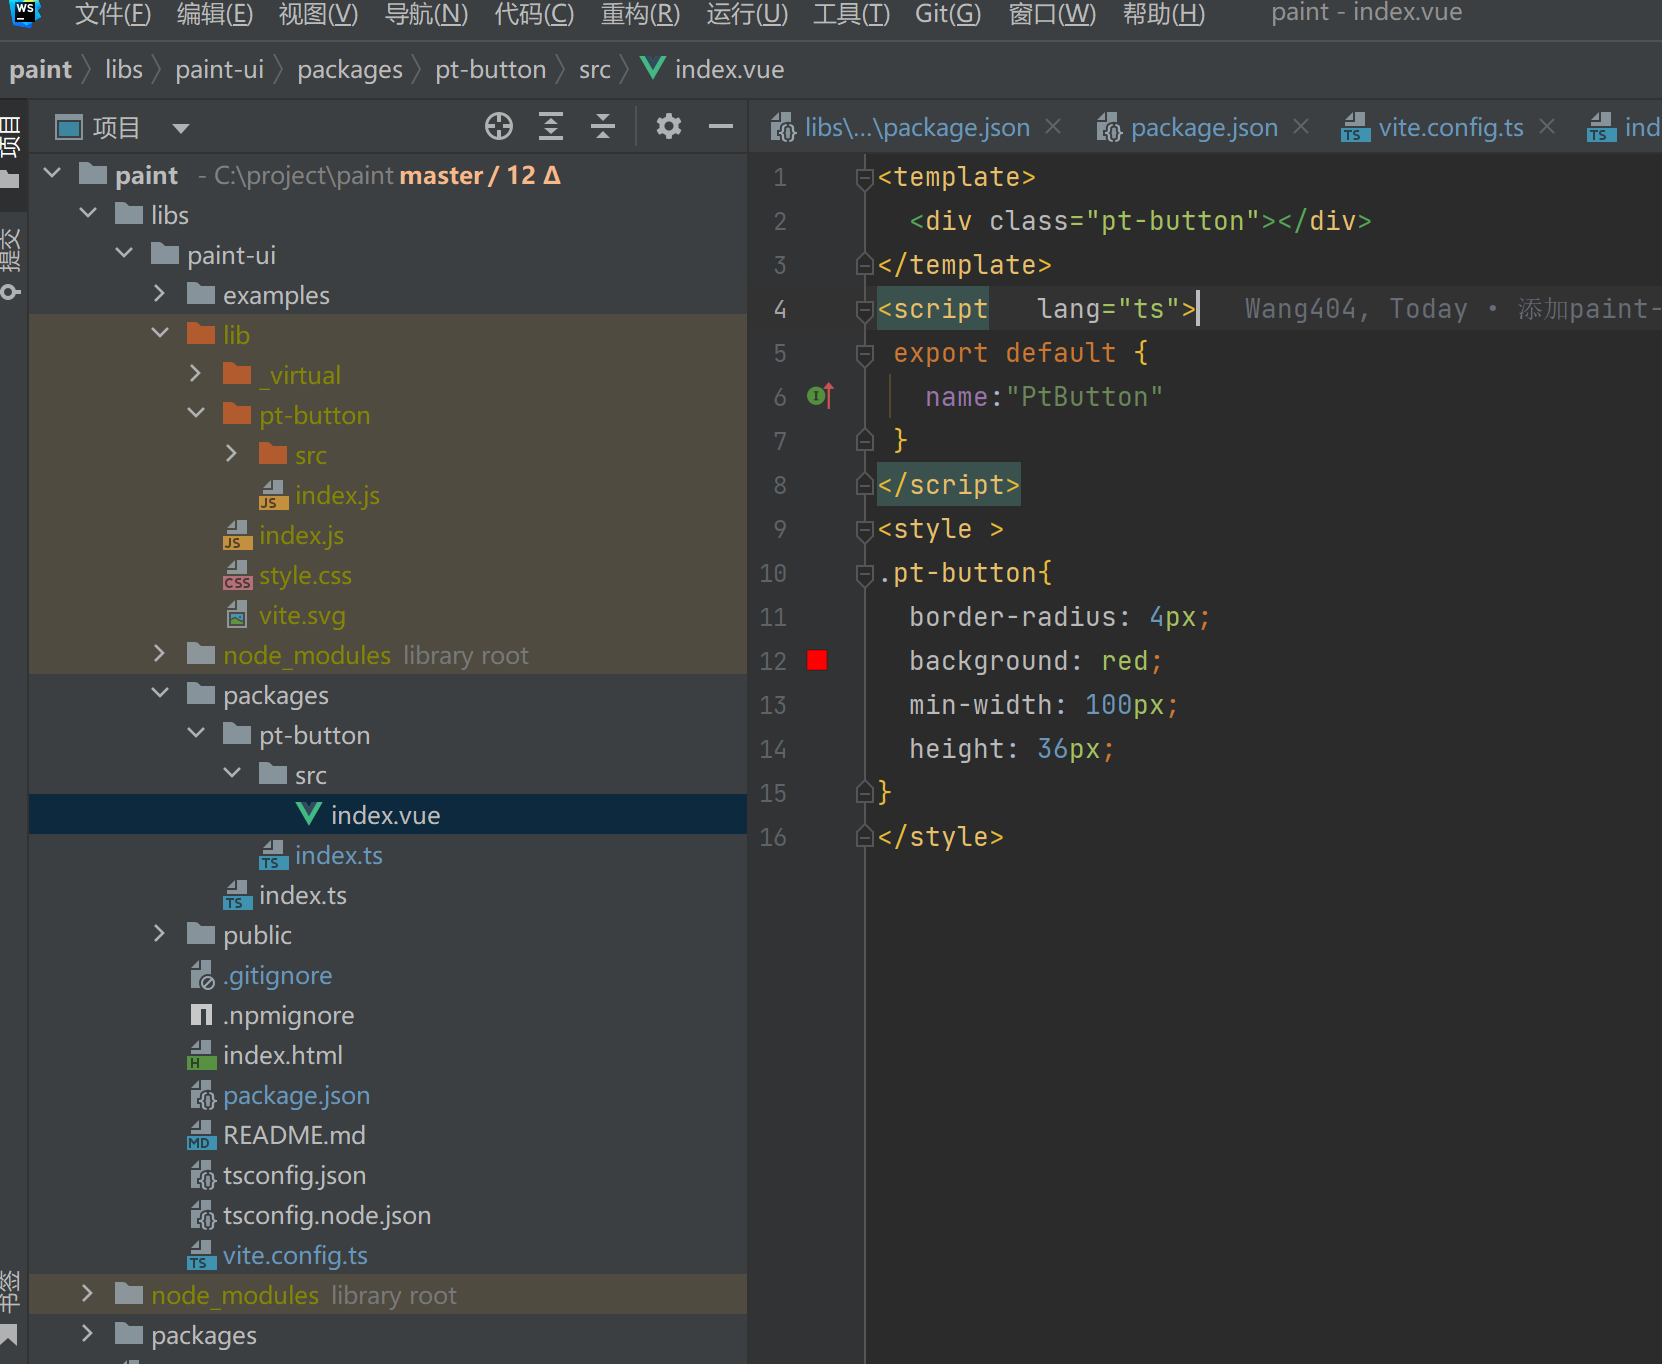Open the 窗口(W) menu
Screen dimensions: 1662x1364
coord(1052,14)
